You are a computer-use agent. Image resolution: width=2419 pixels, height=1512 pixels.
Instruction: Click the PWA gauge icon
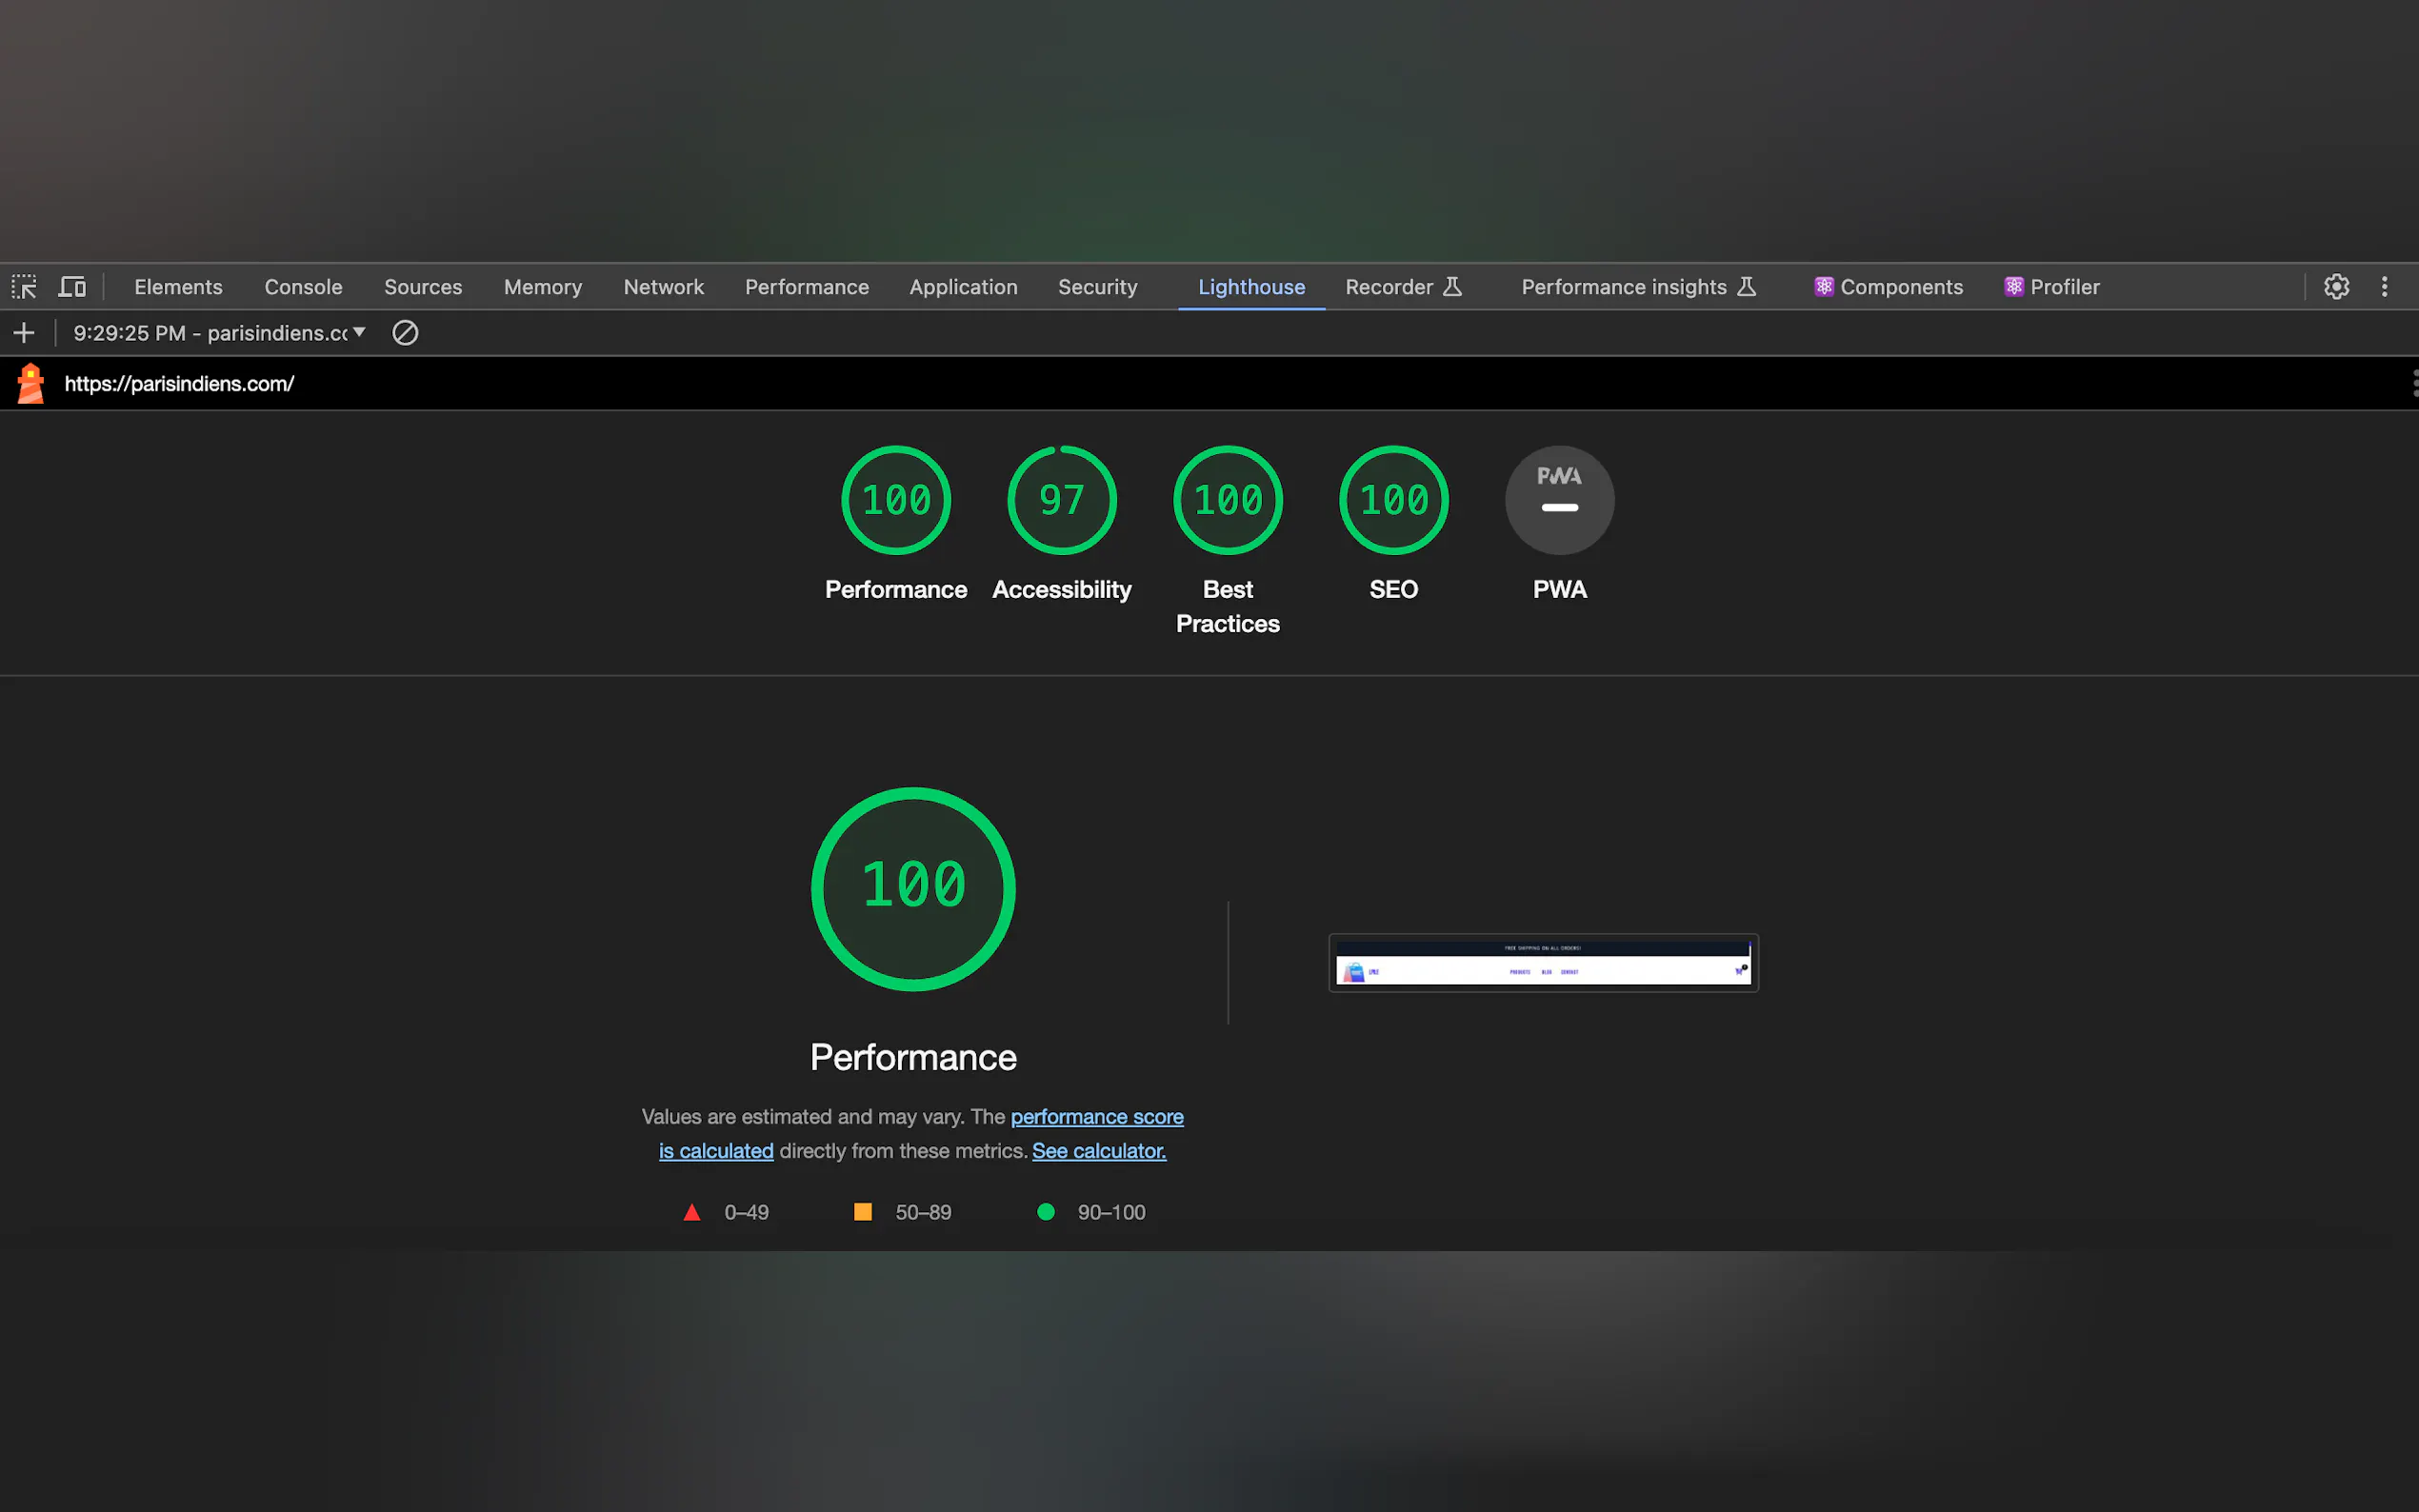point(1559,500)
